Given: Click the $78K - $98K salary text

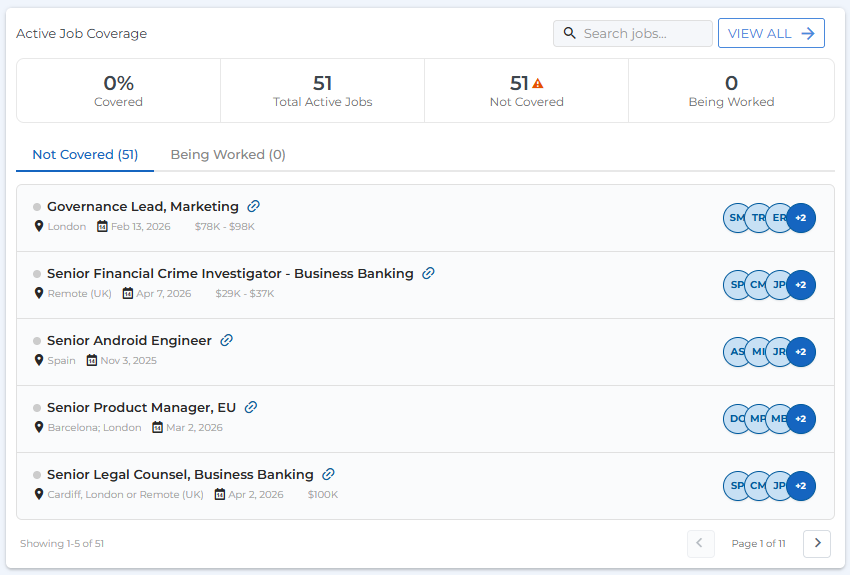Looking at the screenshot, I should pos(224,227).
